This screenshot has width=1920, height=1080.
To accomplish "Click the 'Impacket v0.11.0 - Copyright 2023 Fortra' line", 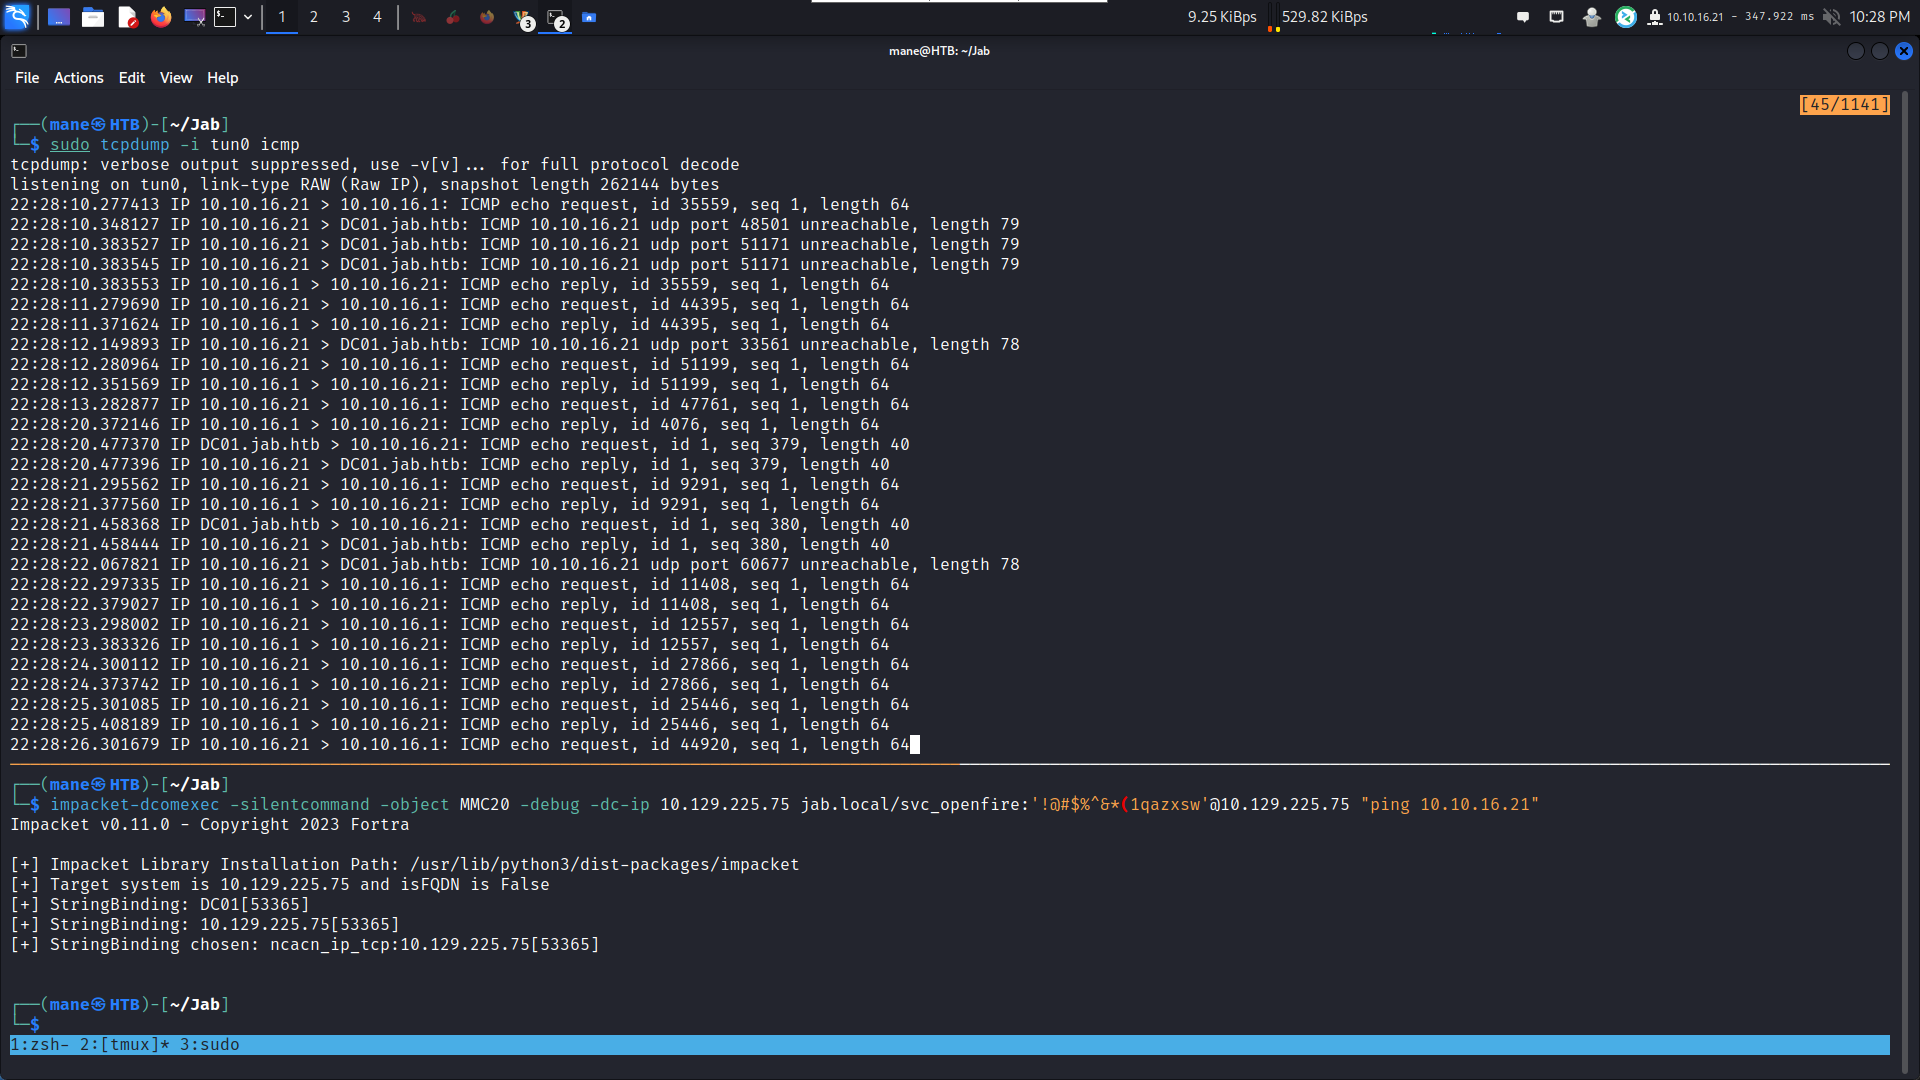I will 210,825.
